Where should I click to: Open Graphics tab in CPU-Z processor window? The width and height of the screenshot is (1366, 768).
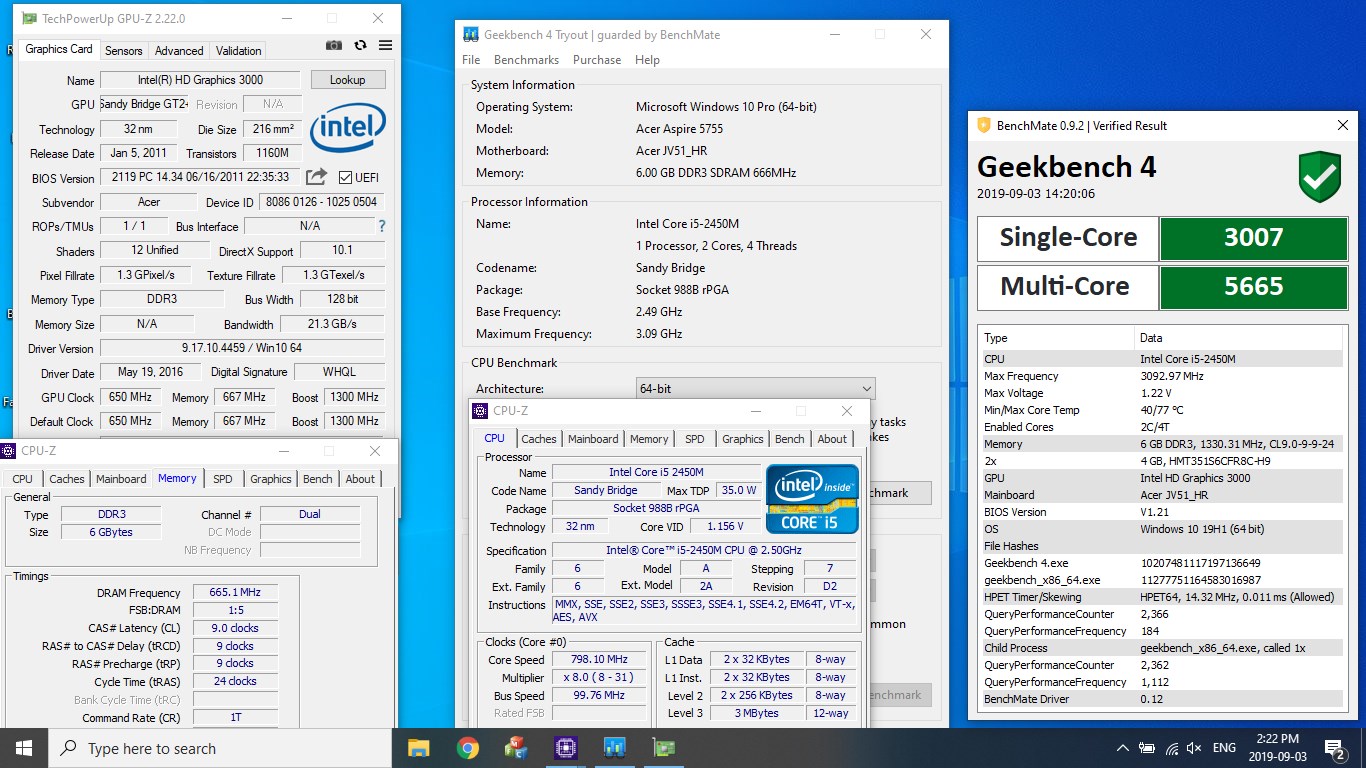[743, 439]
